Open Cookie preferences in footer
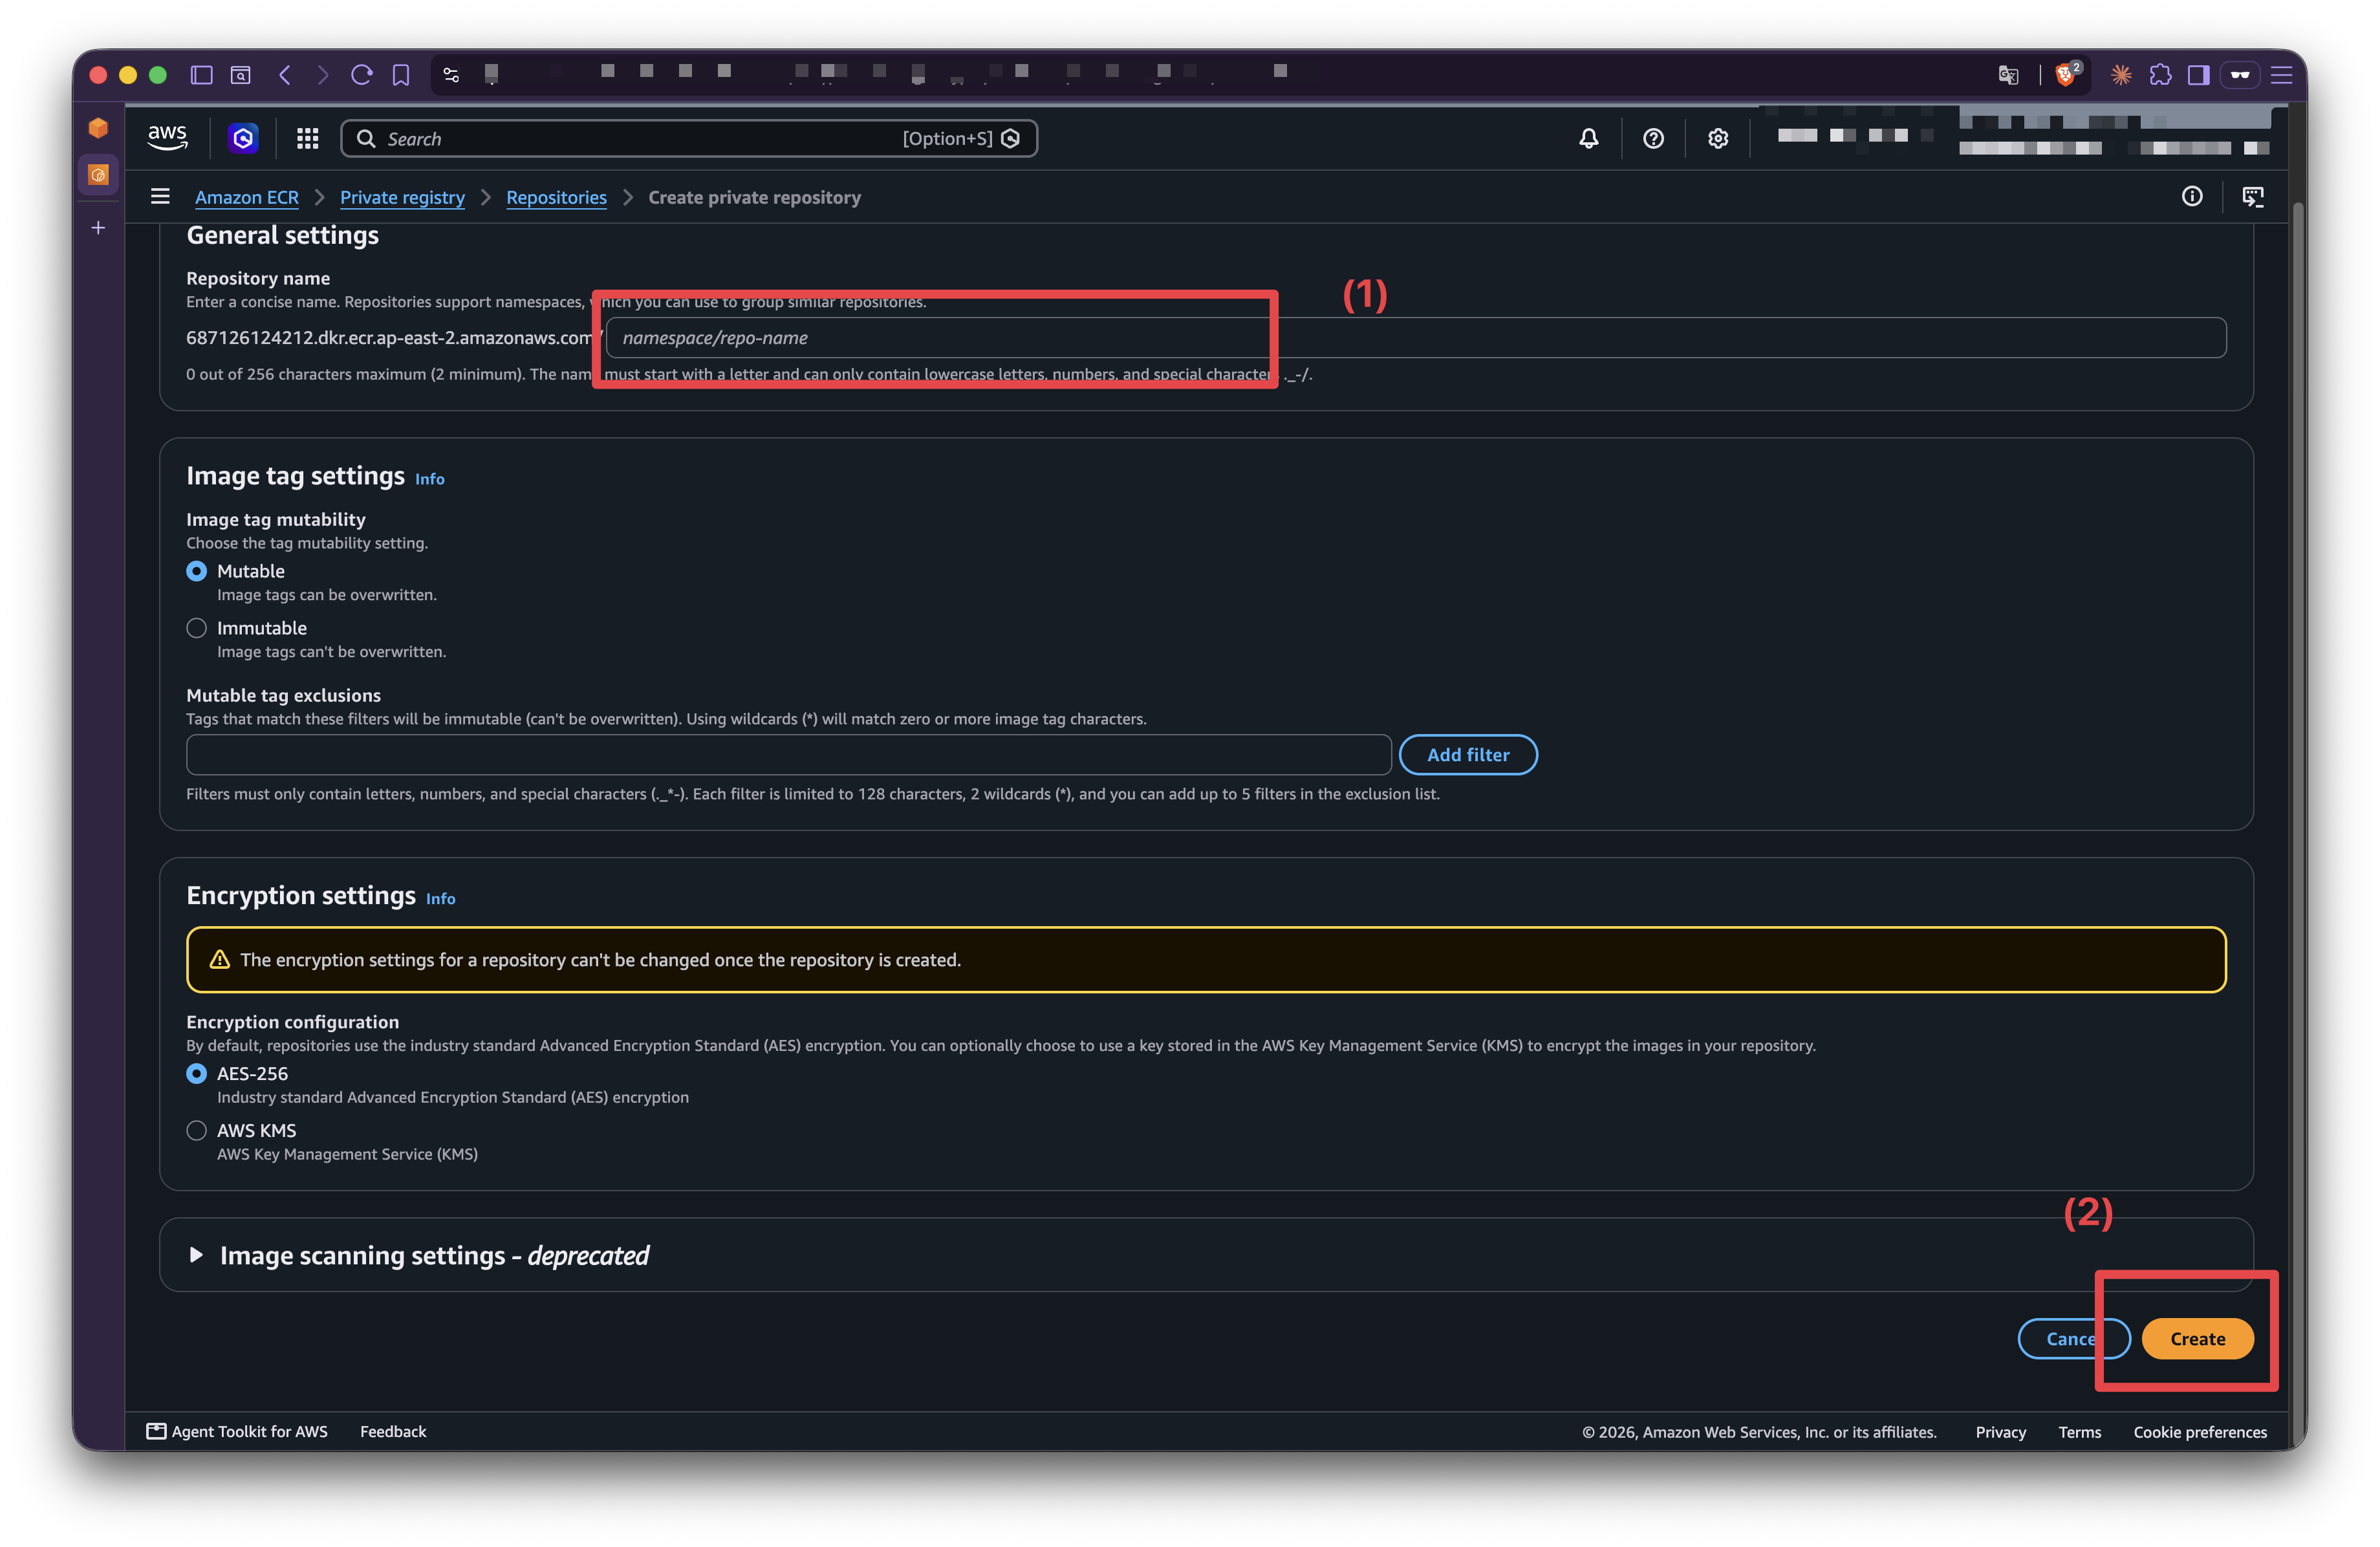 [2200, 1432]
